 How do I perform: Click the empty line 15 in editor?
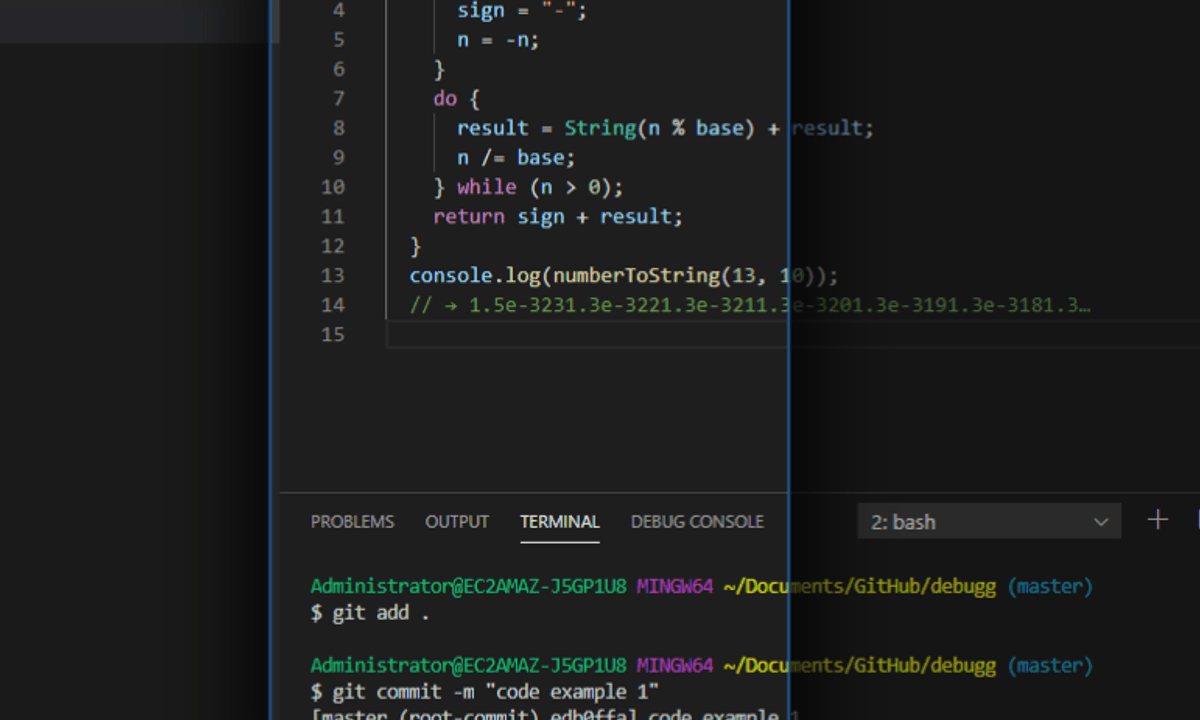point(793,334)
